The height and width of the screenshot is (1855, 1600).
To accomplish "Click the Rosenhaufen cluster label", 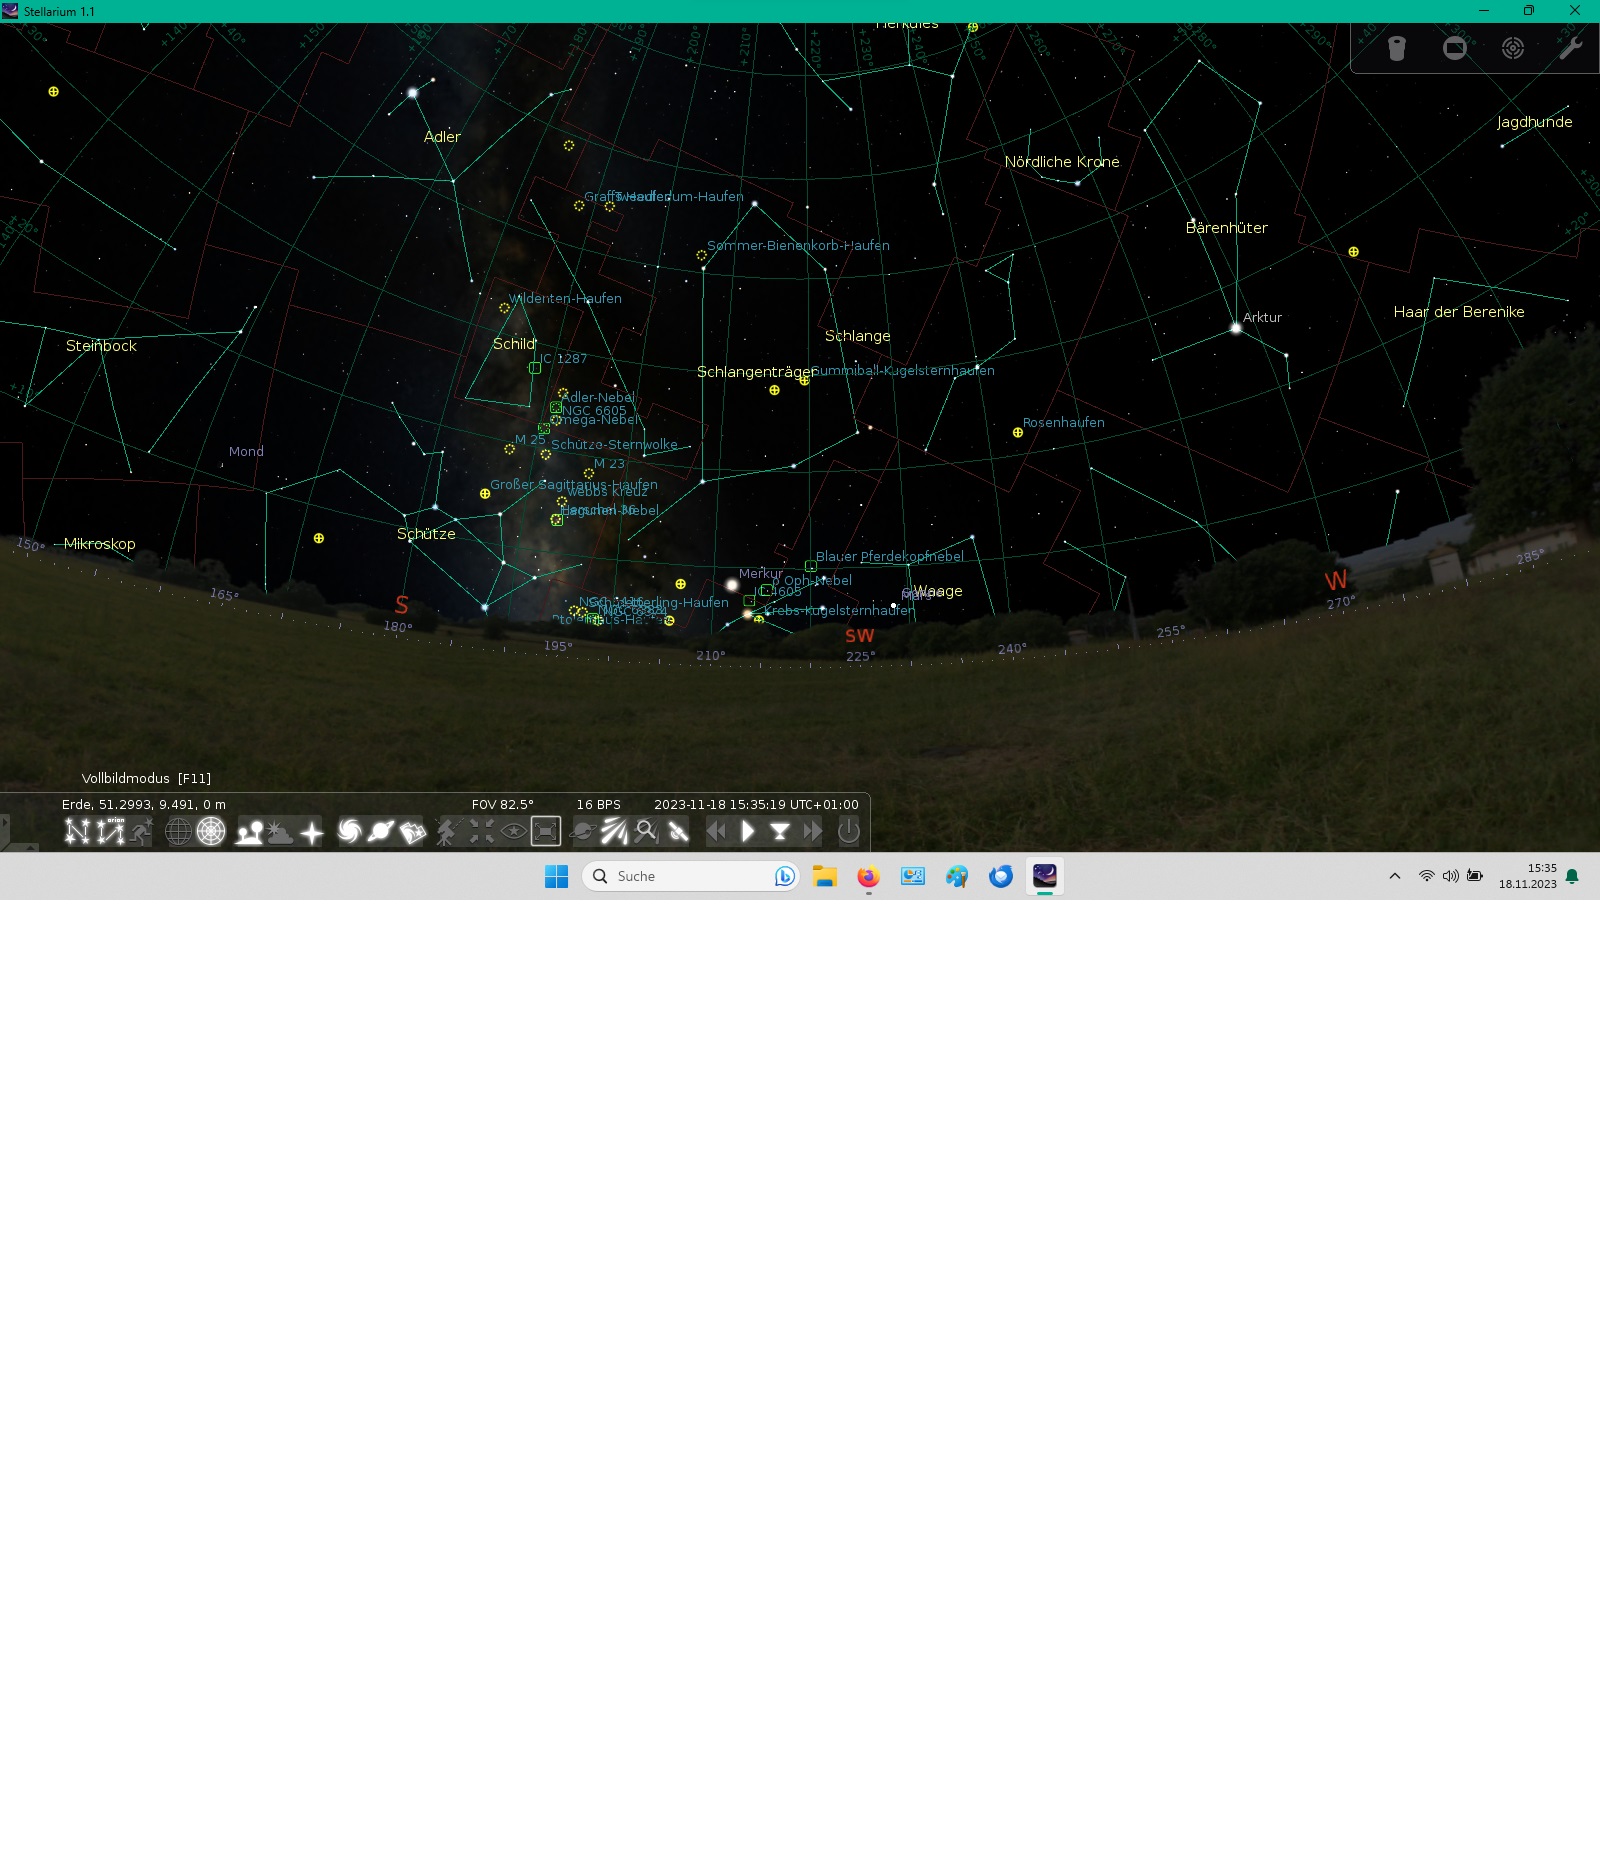I will [x=1064, y=422].
